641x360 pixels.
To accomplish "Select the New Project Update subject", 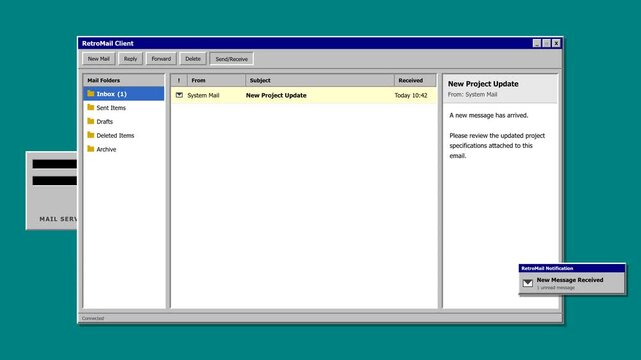I will 276,95.
